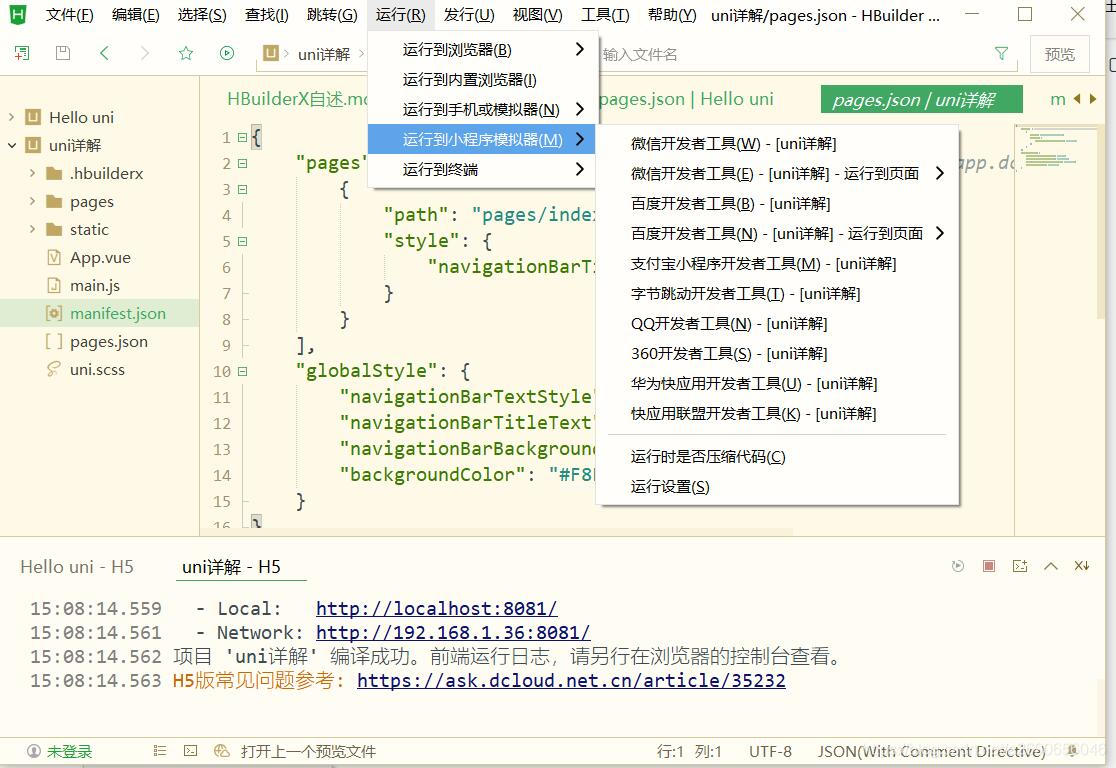Open App.vue in the project tree
Screen dimensions: 1116x768
pyautogui.click(x=100, y=257)
